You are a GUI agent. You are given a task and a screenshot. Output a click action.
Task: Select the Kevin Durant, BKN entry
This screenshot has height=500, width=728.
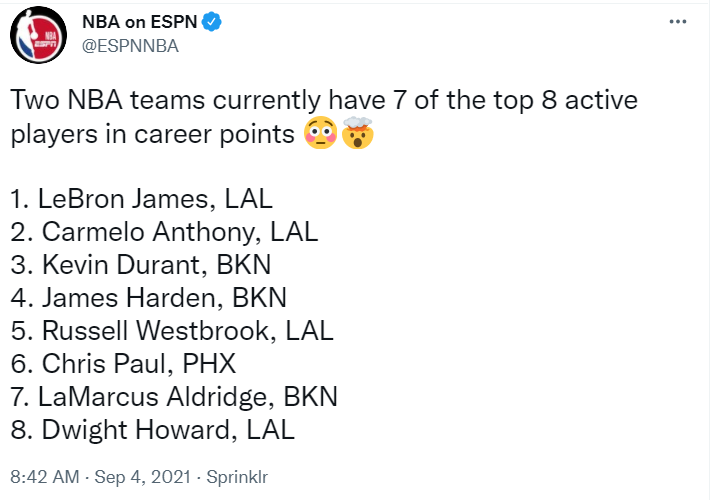(141, 265)
